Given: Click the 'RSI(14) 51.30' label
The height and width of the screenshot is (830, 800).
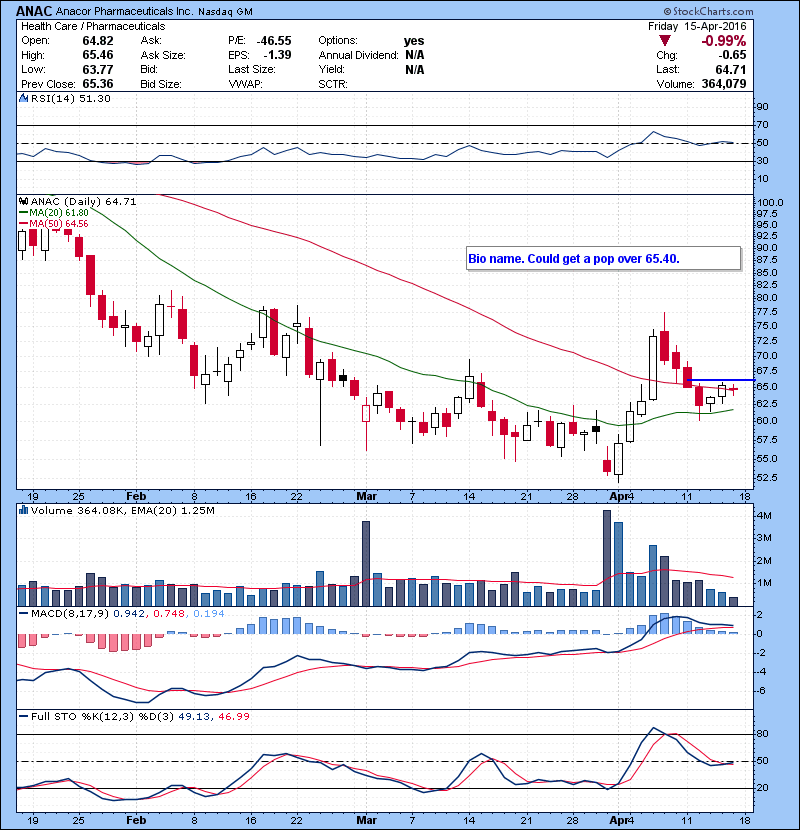Looking at the screenshot, I should pyautogui.click(x=70, y=98).
